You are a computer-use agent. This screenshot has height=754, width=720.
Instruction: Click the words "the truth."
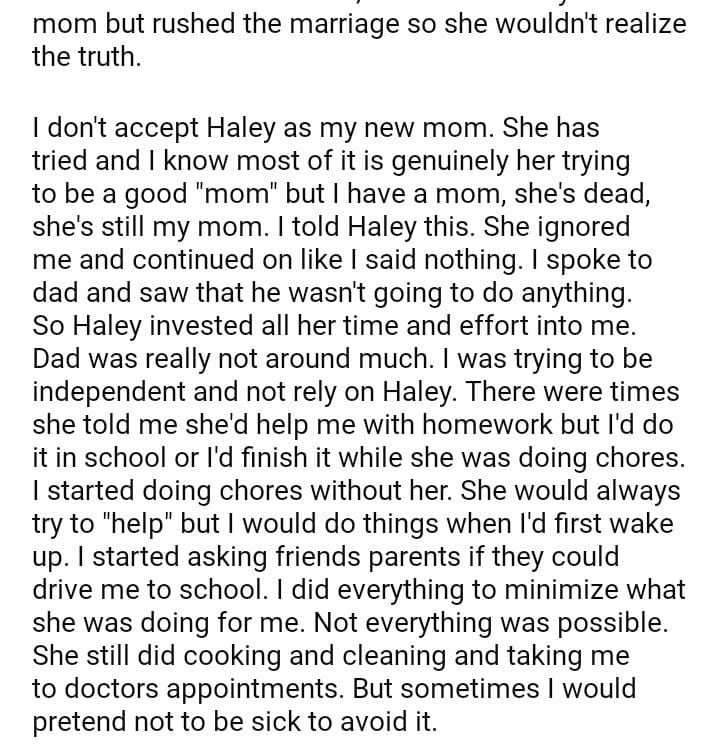[87, 57]
